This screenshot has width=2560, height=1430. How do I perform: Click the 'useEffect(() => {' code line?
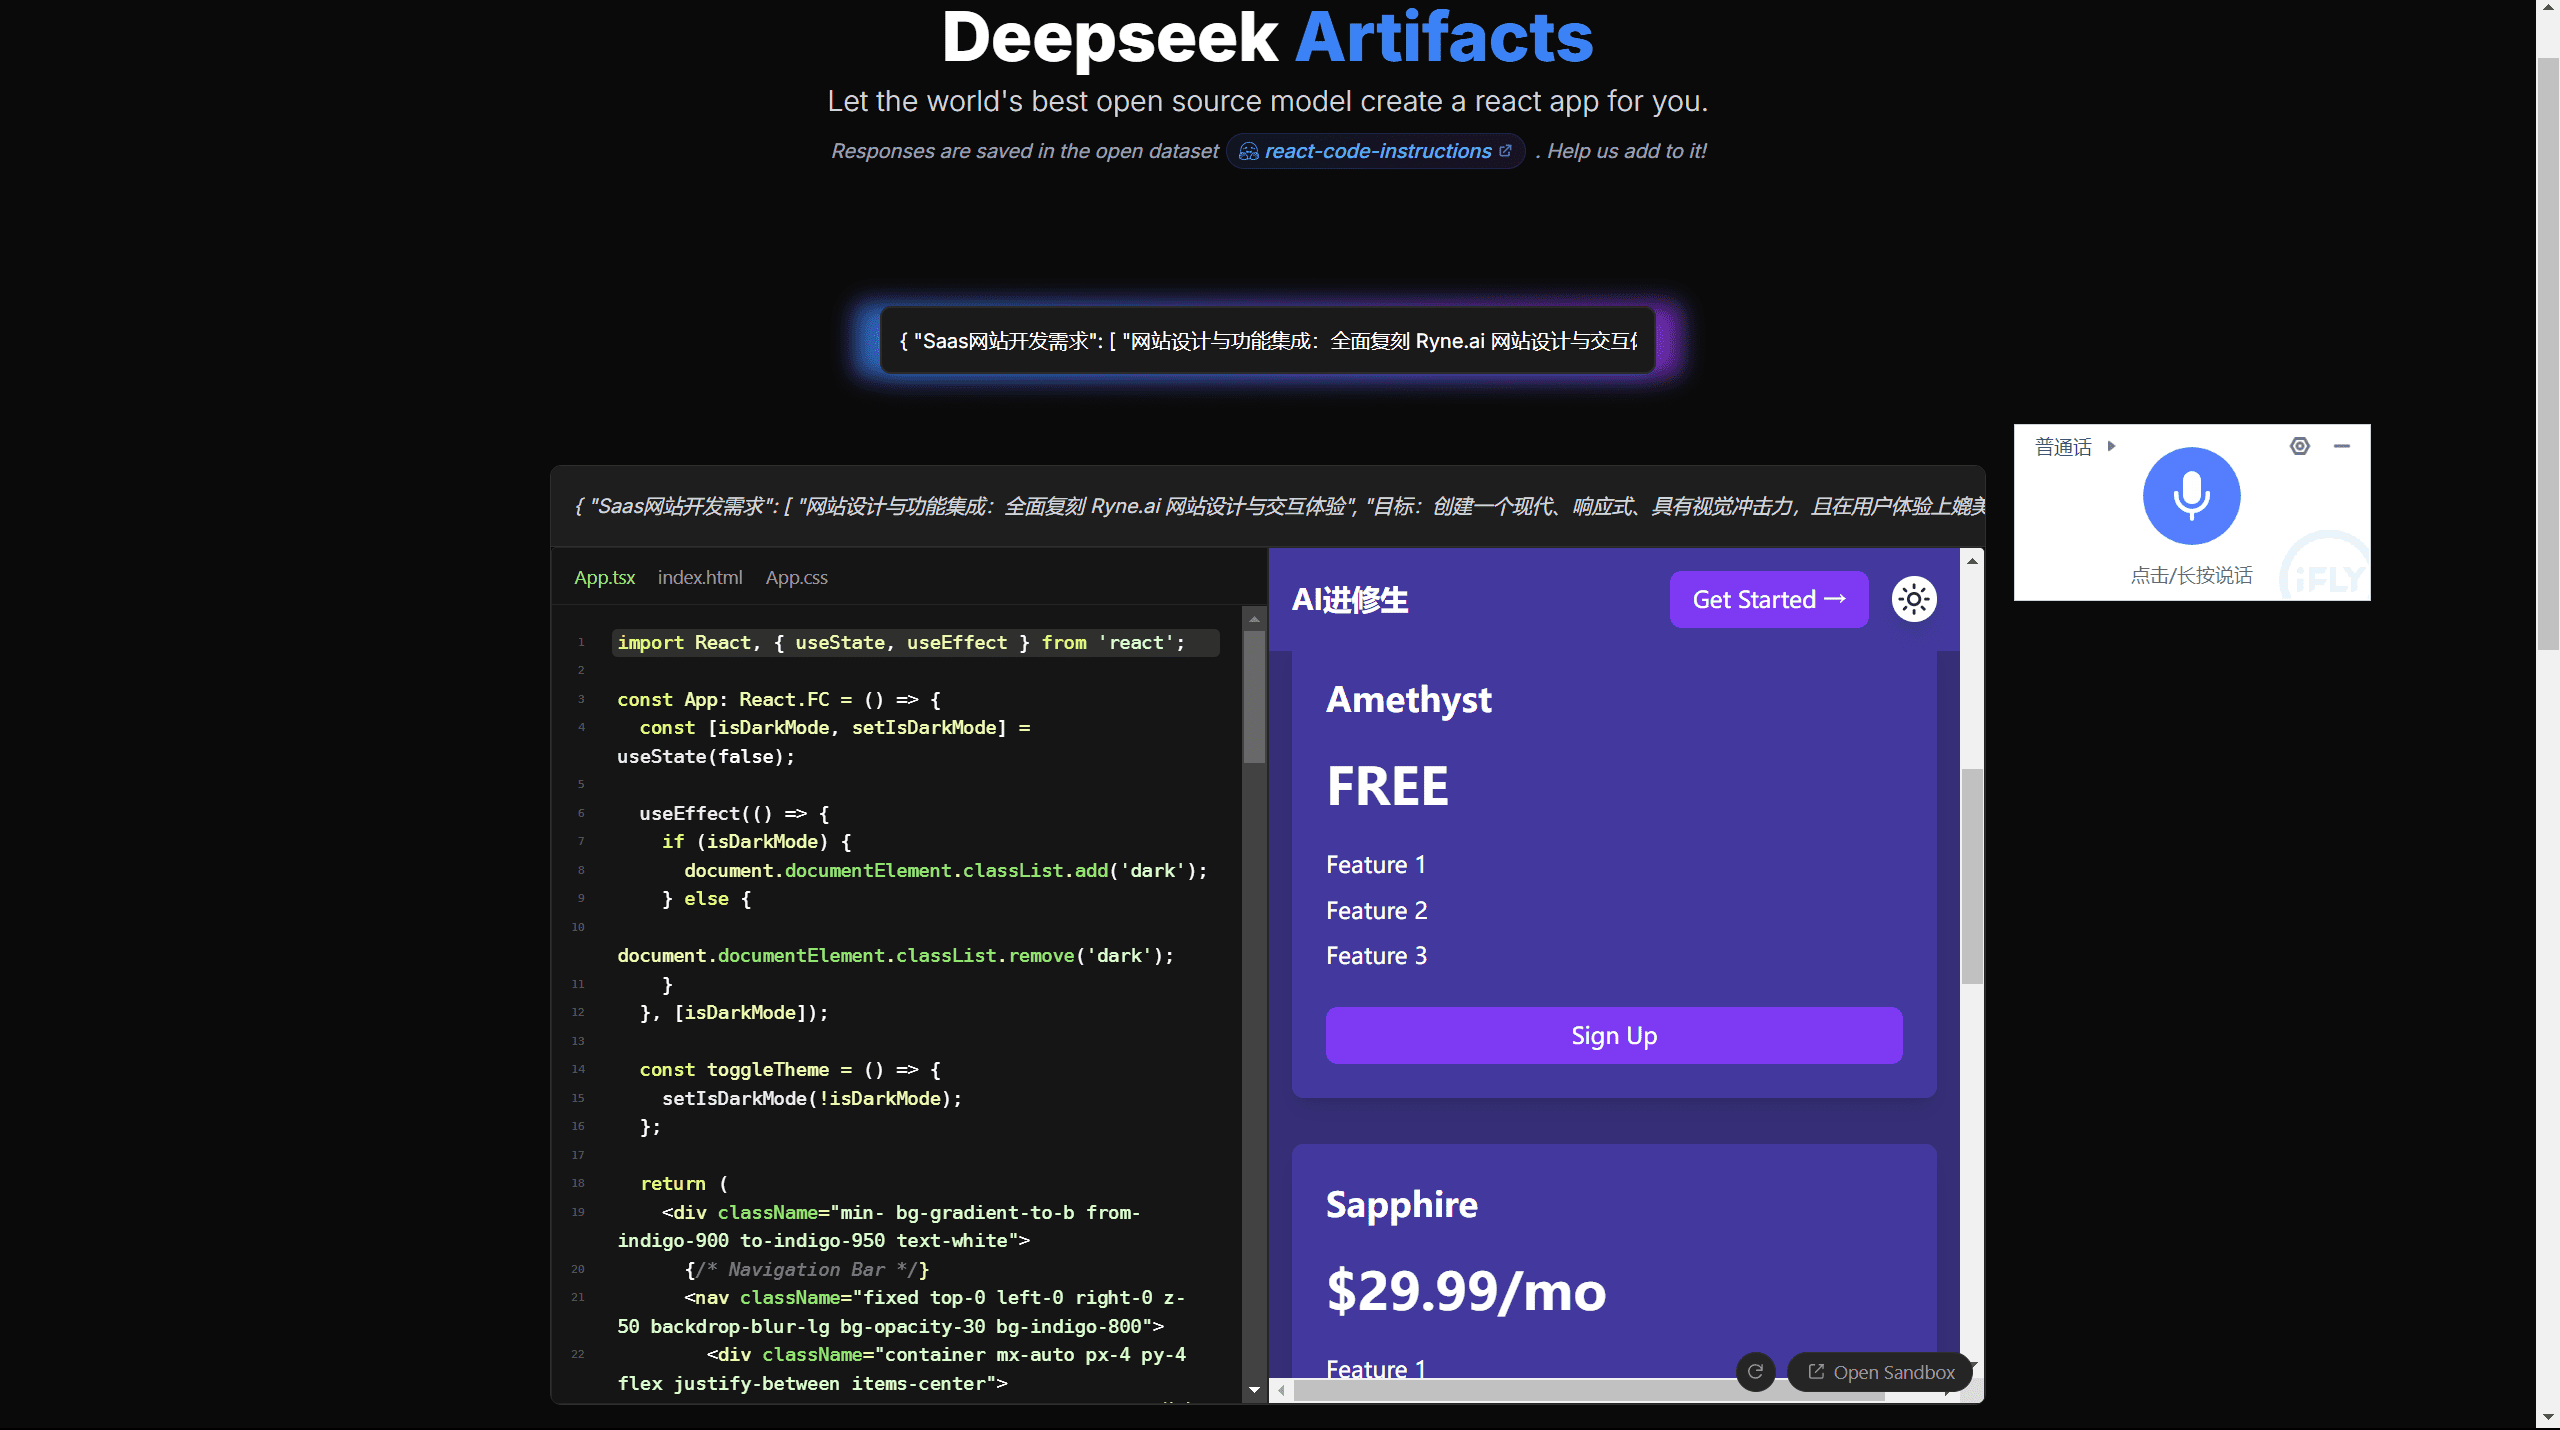(734, 814)
